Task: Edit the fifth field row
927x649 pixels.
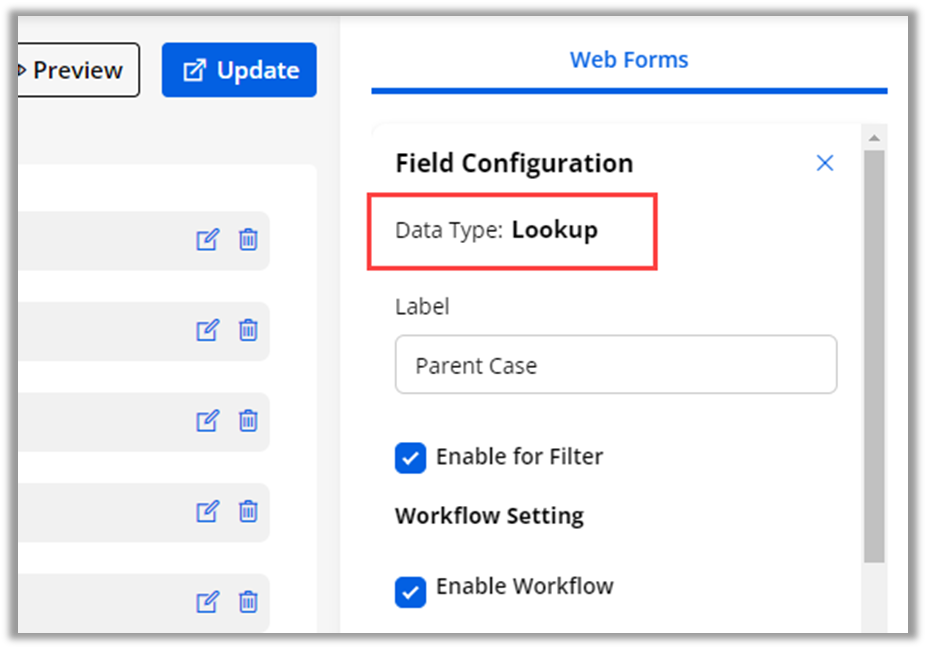Action: coord(207,602)
